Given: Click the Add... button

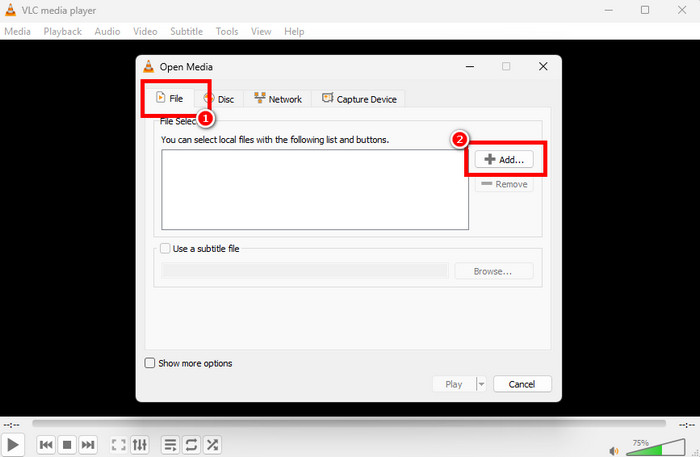Looking at the screenshot, I should click(504, 159).
